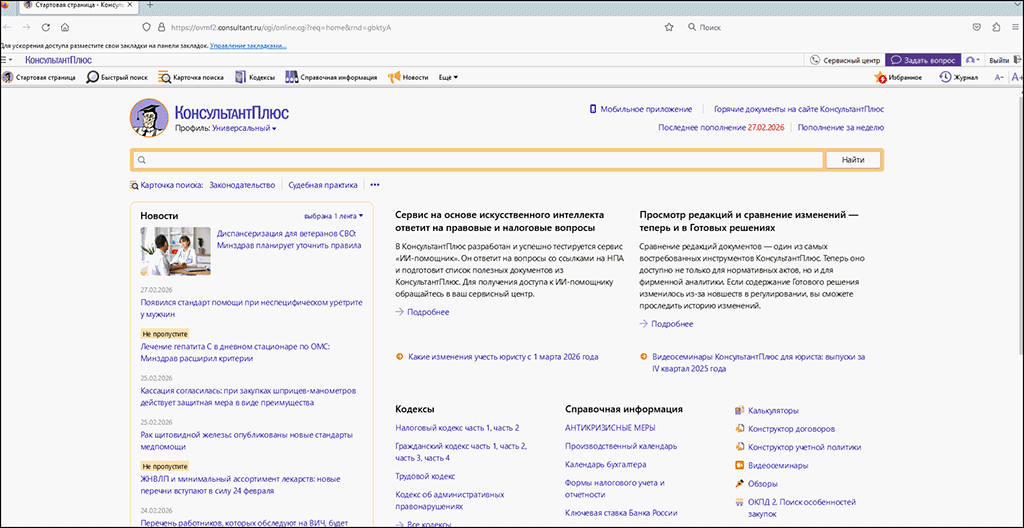Open Карточка поиска in the toolbar
1024x528 pixels.
coord(190,77)
